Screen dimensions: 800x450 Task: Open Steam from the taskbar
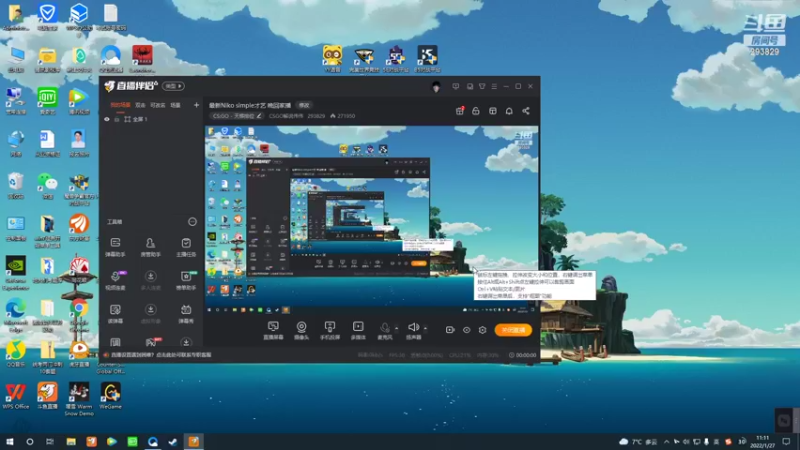(173, 441)
